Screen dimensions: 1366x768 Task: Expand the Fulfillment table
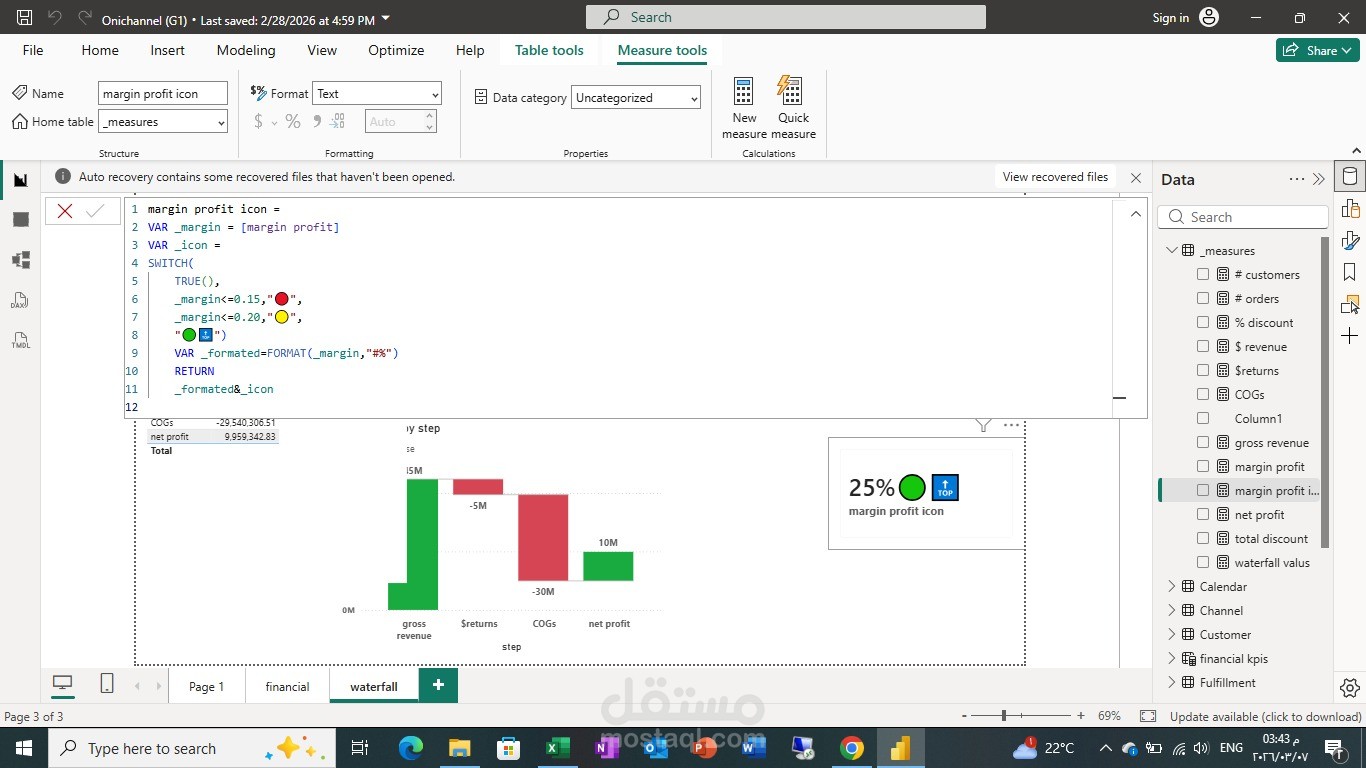pyautogui.click(x=1172, y=683)
